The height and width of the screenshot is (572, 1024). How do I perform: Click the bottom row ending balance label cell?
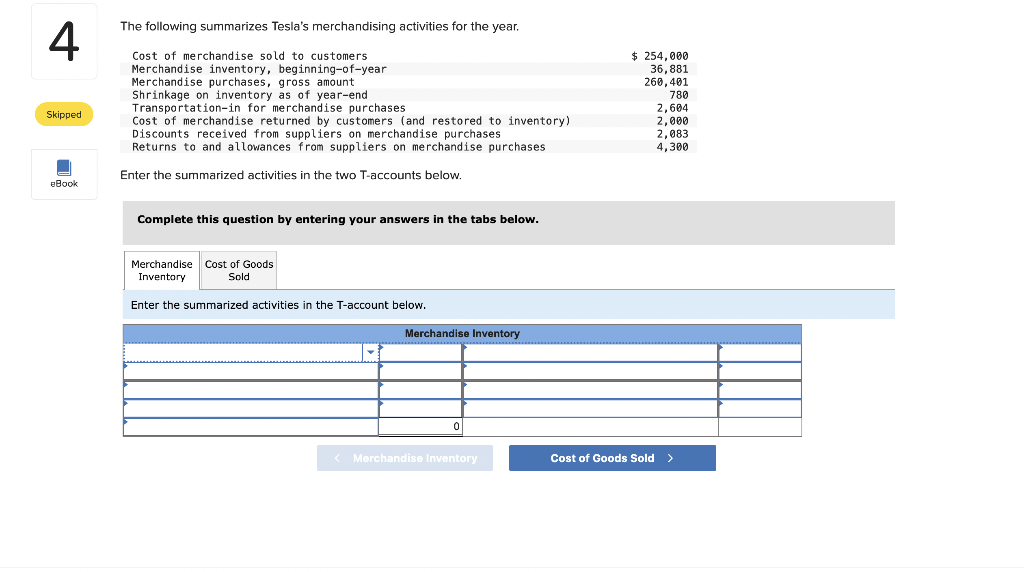pos(251,427)
